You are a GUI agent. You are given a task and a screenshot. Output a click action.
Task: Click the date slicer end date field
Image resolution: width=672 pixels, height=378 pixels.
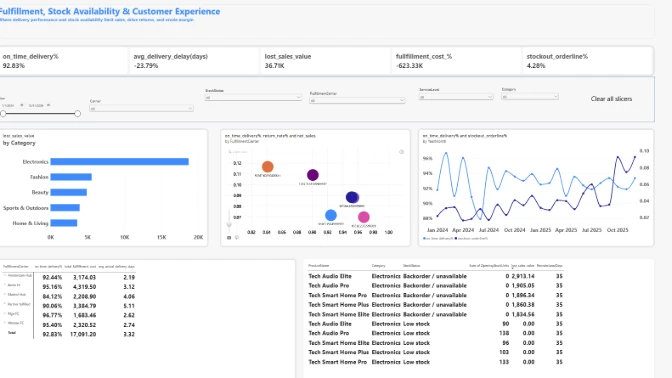click(x=36, y=105)
